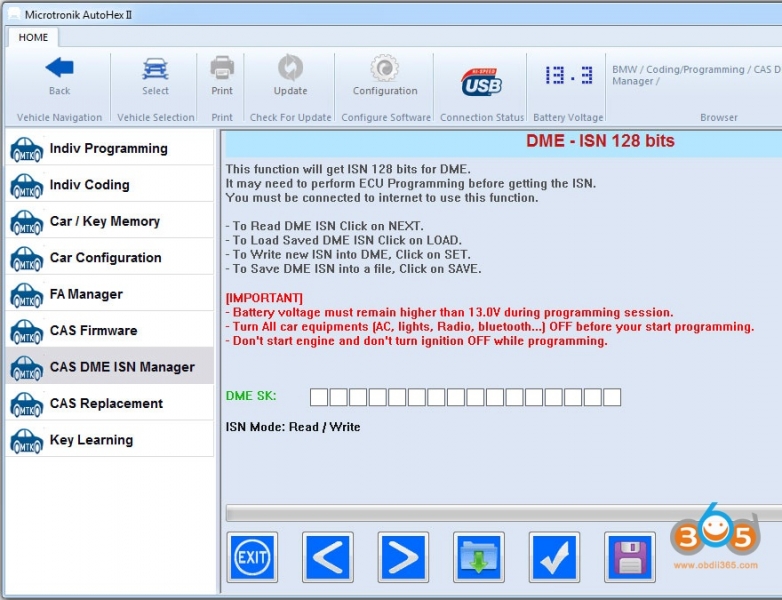Click the 'DME - ISN 128 bits' heading

click(x=600, y=141)
